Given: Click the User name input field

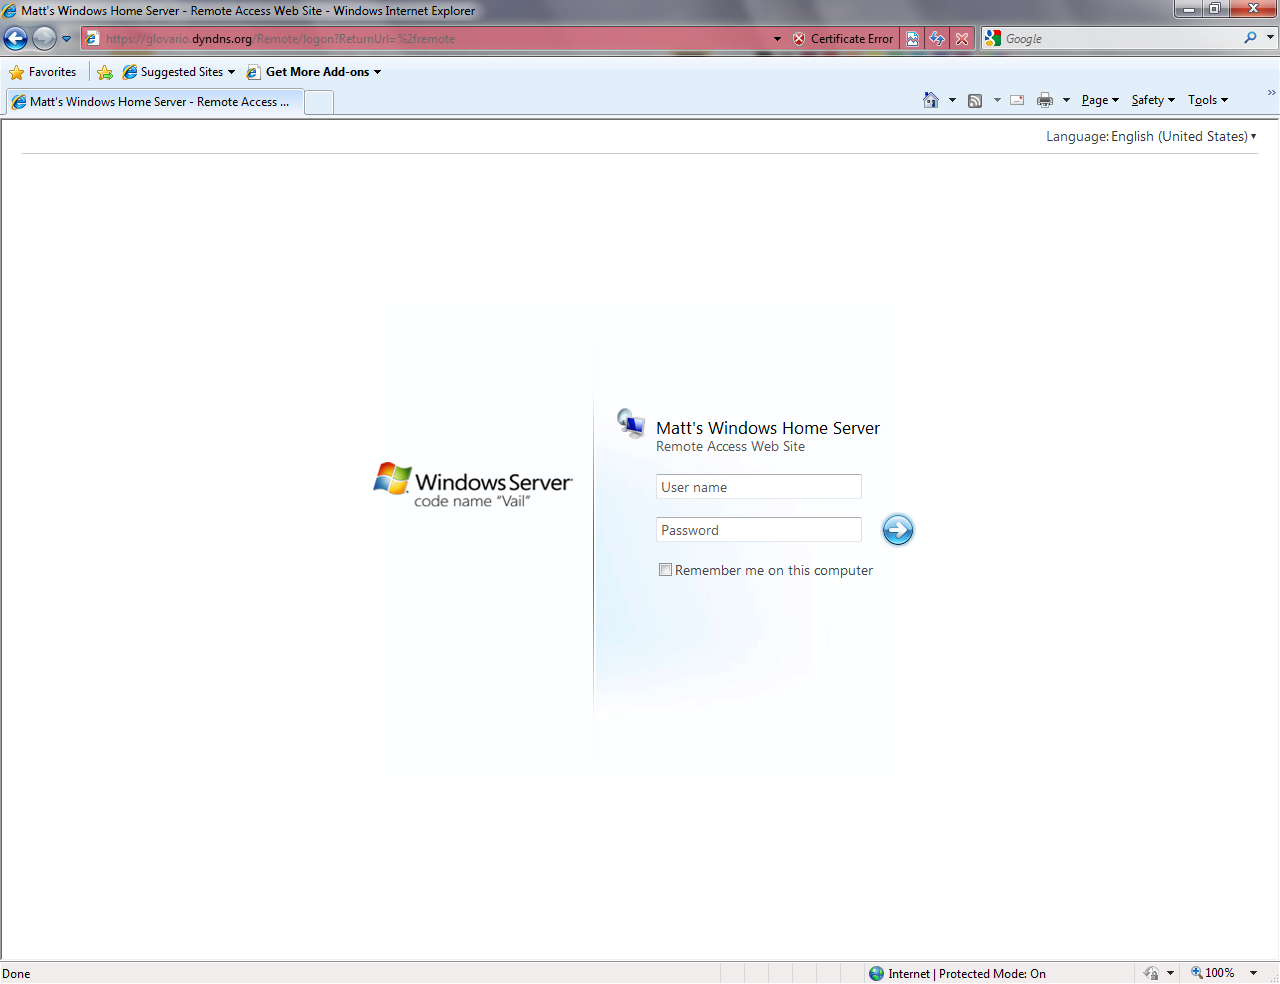Looking at the screenshot, I should pyautogui.click(x=759, y=487).
